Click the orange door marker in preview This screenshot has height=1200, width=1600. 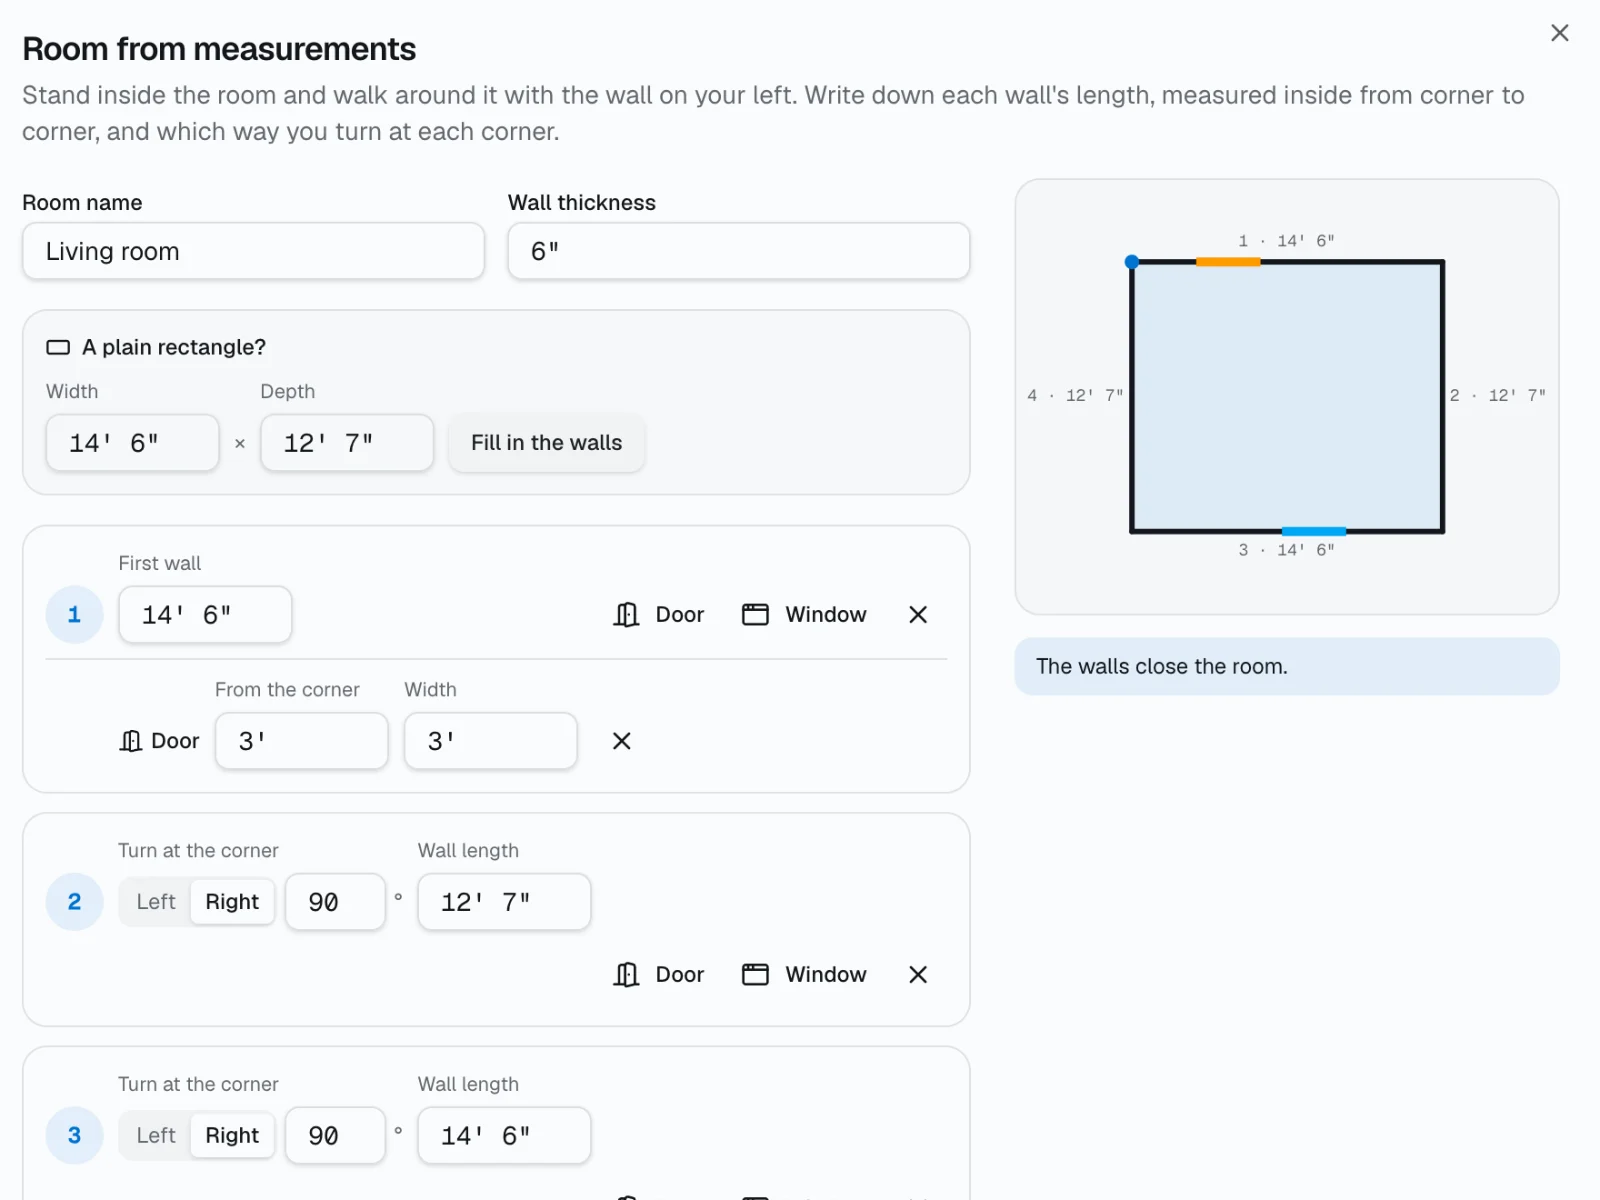[x=1228, y=262]
